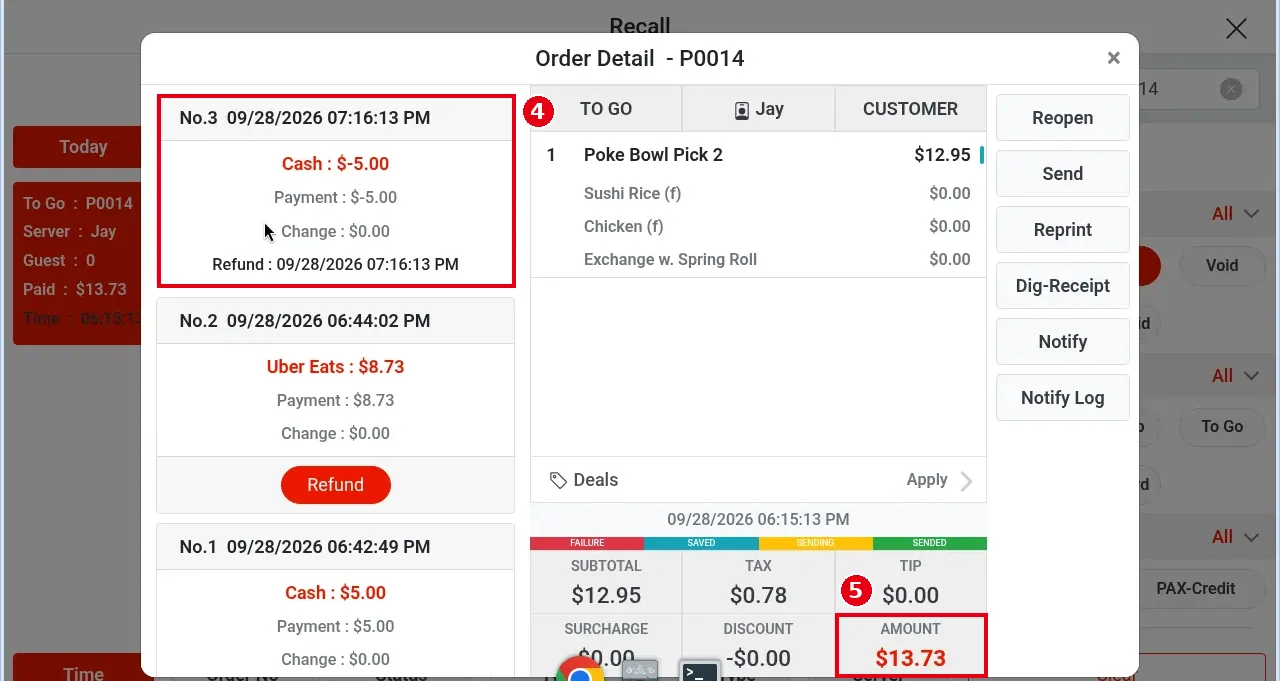The width and height of the screenshot is (1280, 681).
Task: Click the tag icon beside Deals
Action: tap(559, 480)
